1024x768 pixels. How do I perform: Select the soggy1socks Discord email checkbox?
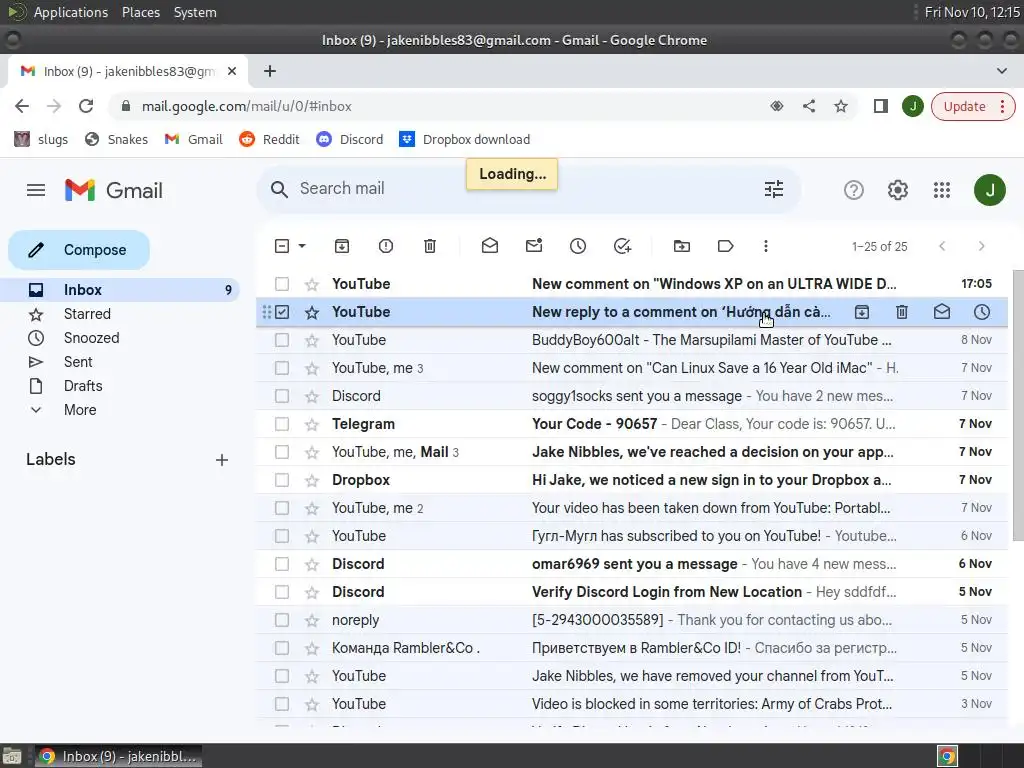click(x=282, y=396)
